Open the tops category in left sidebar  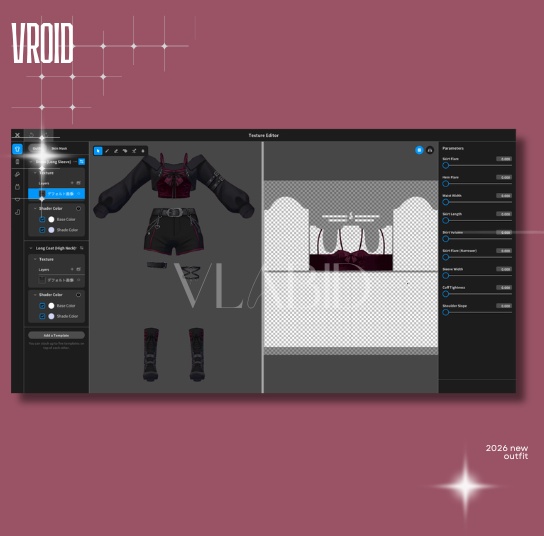click(x=17, y=149)
